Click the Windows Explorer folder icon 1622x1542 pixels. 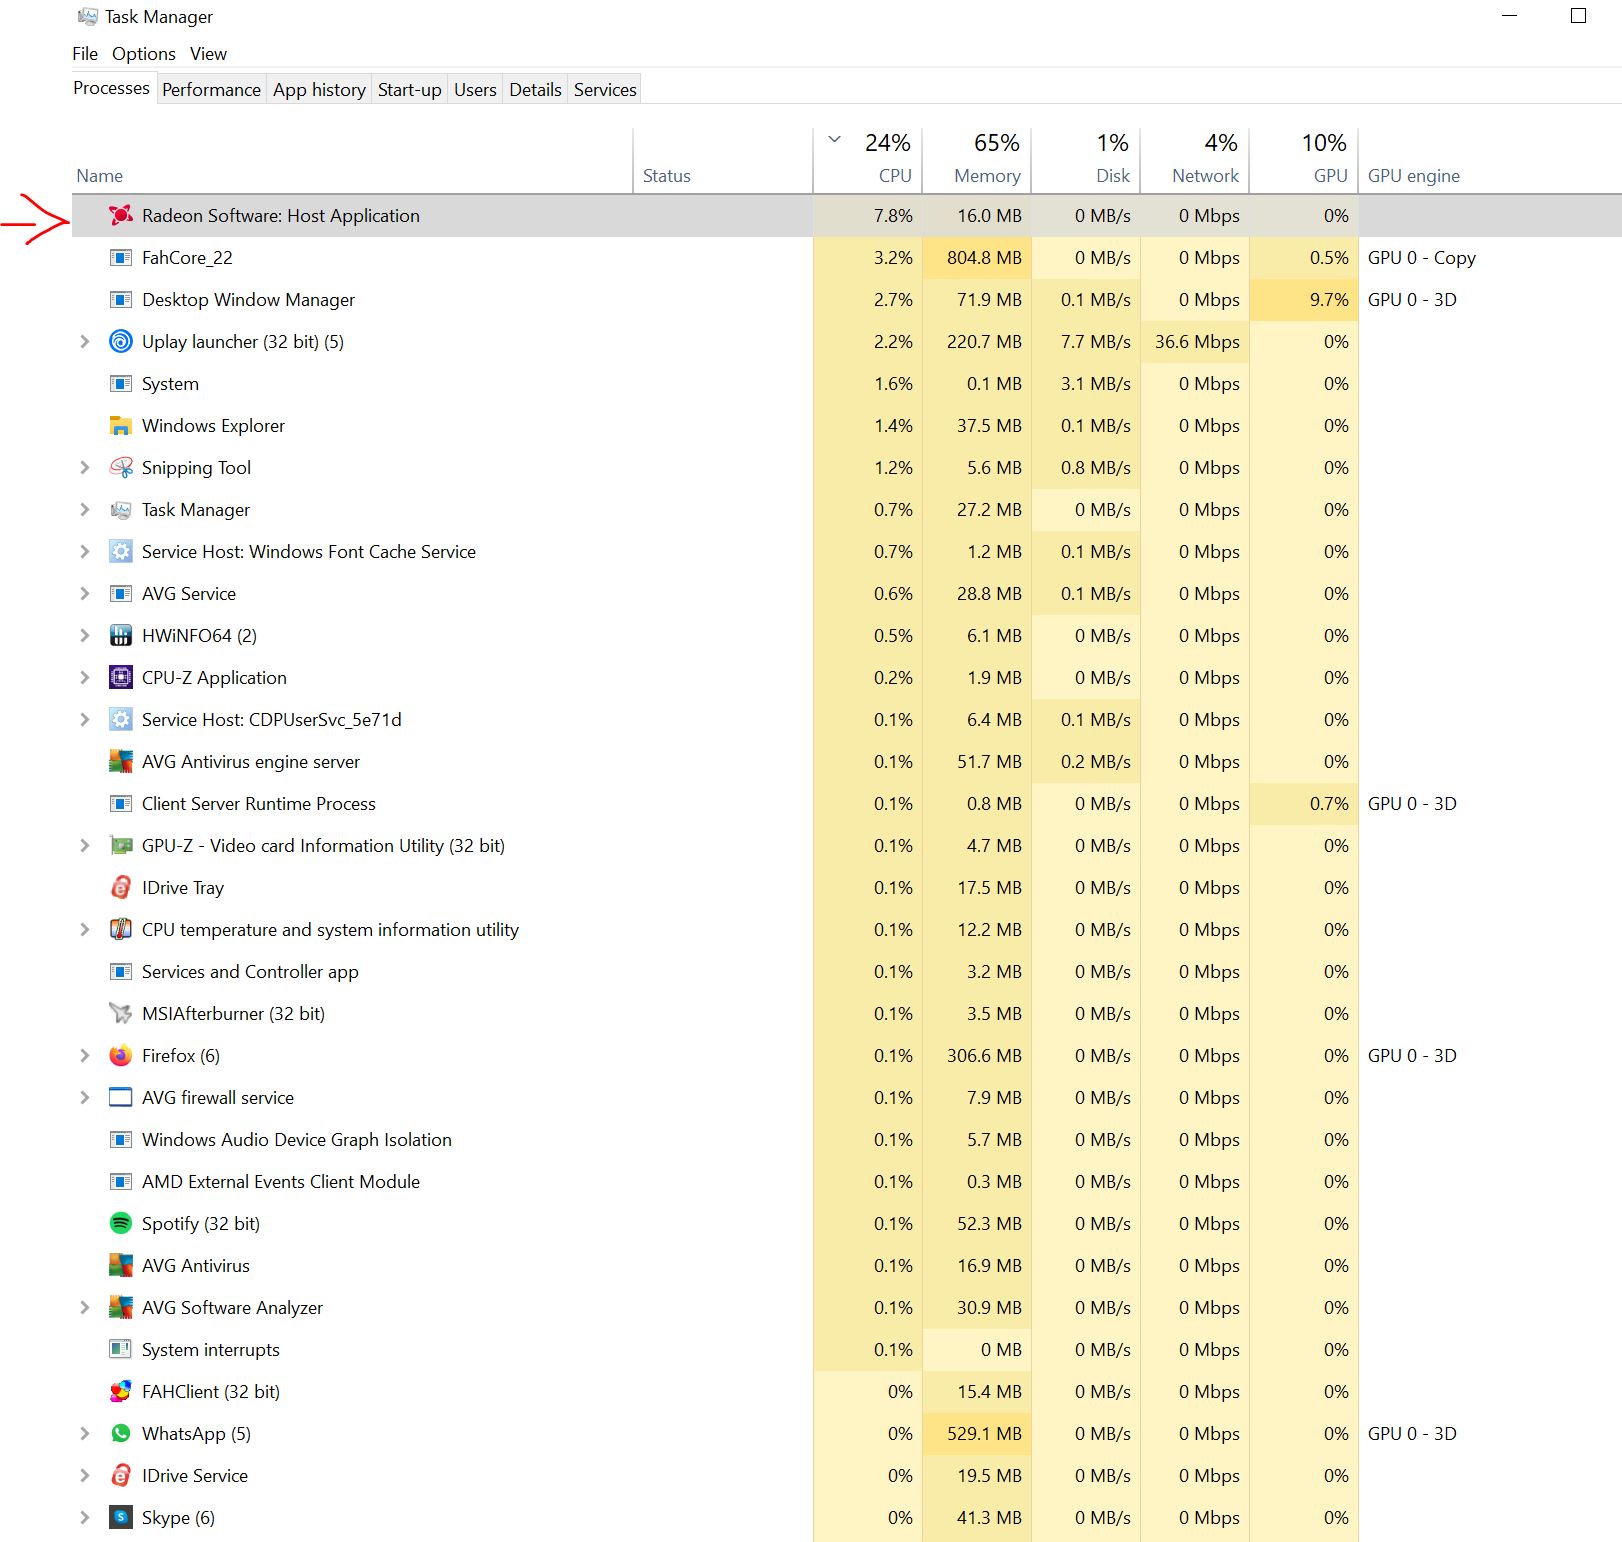click(121, 425)
